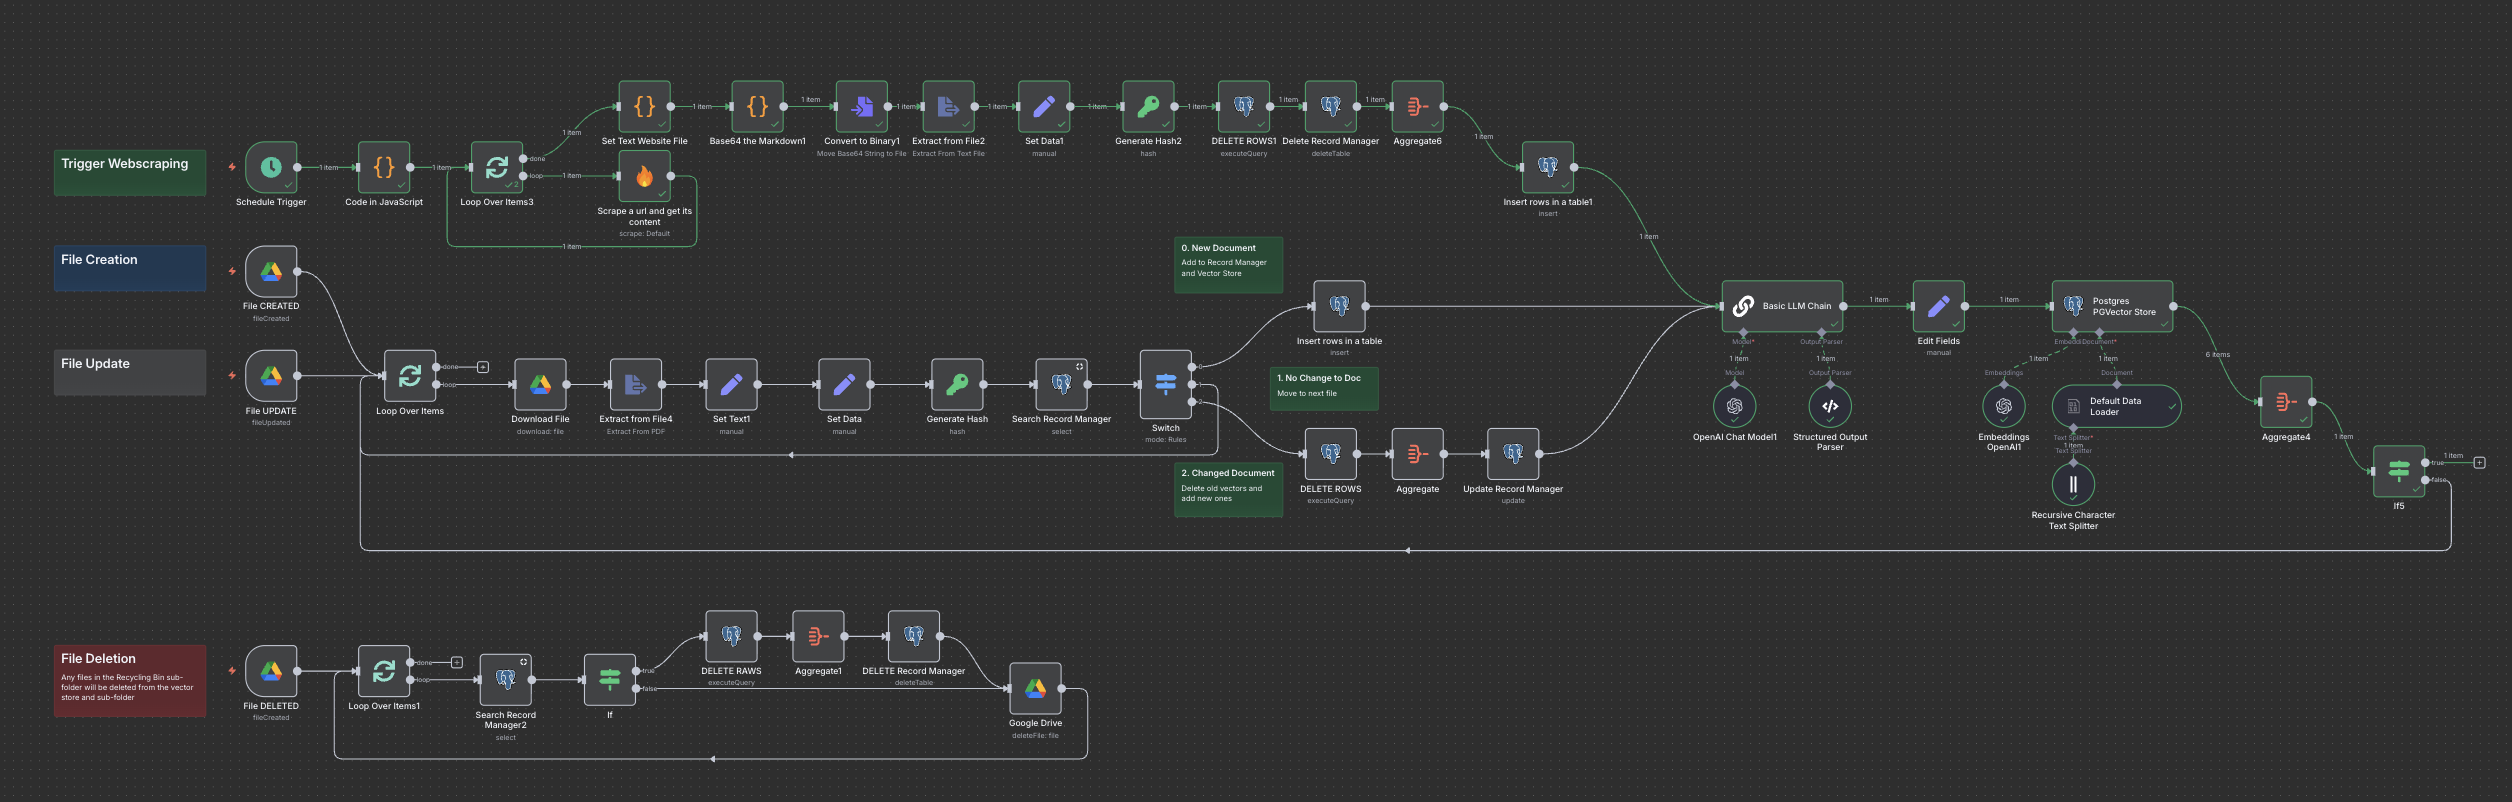Select the Switch node
Screen dimensions: 2512x802
click(x=1166, y=384)
